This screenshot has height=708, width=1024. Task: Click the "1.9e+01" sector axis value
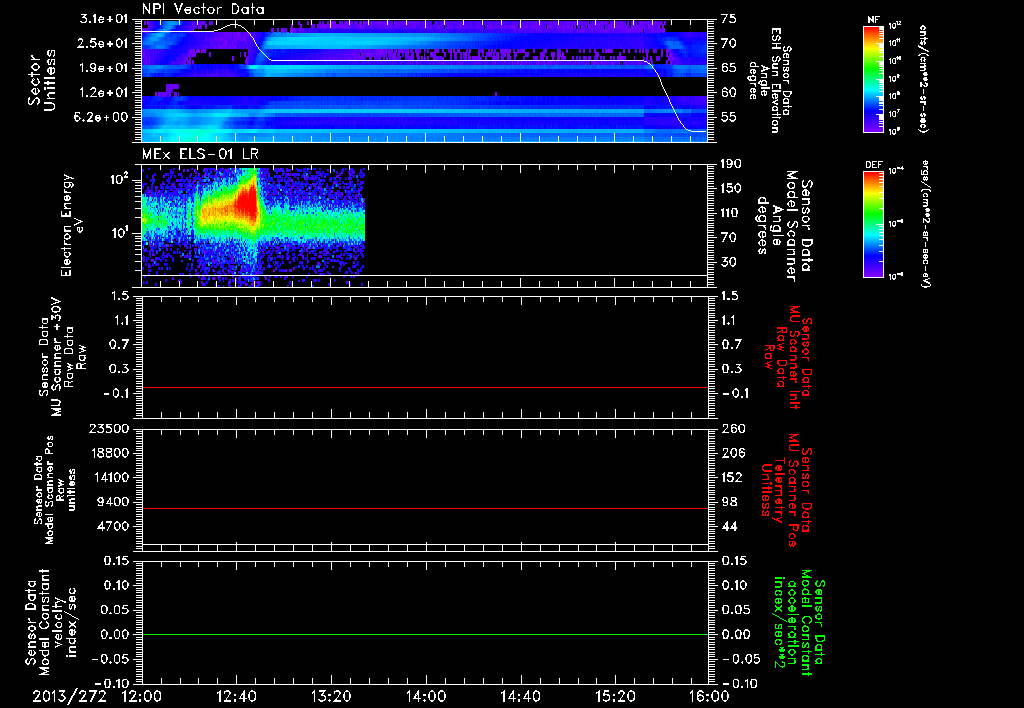(x=103, y=68)
